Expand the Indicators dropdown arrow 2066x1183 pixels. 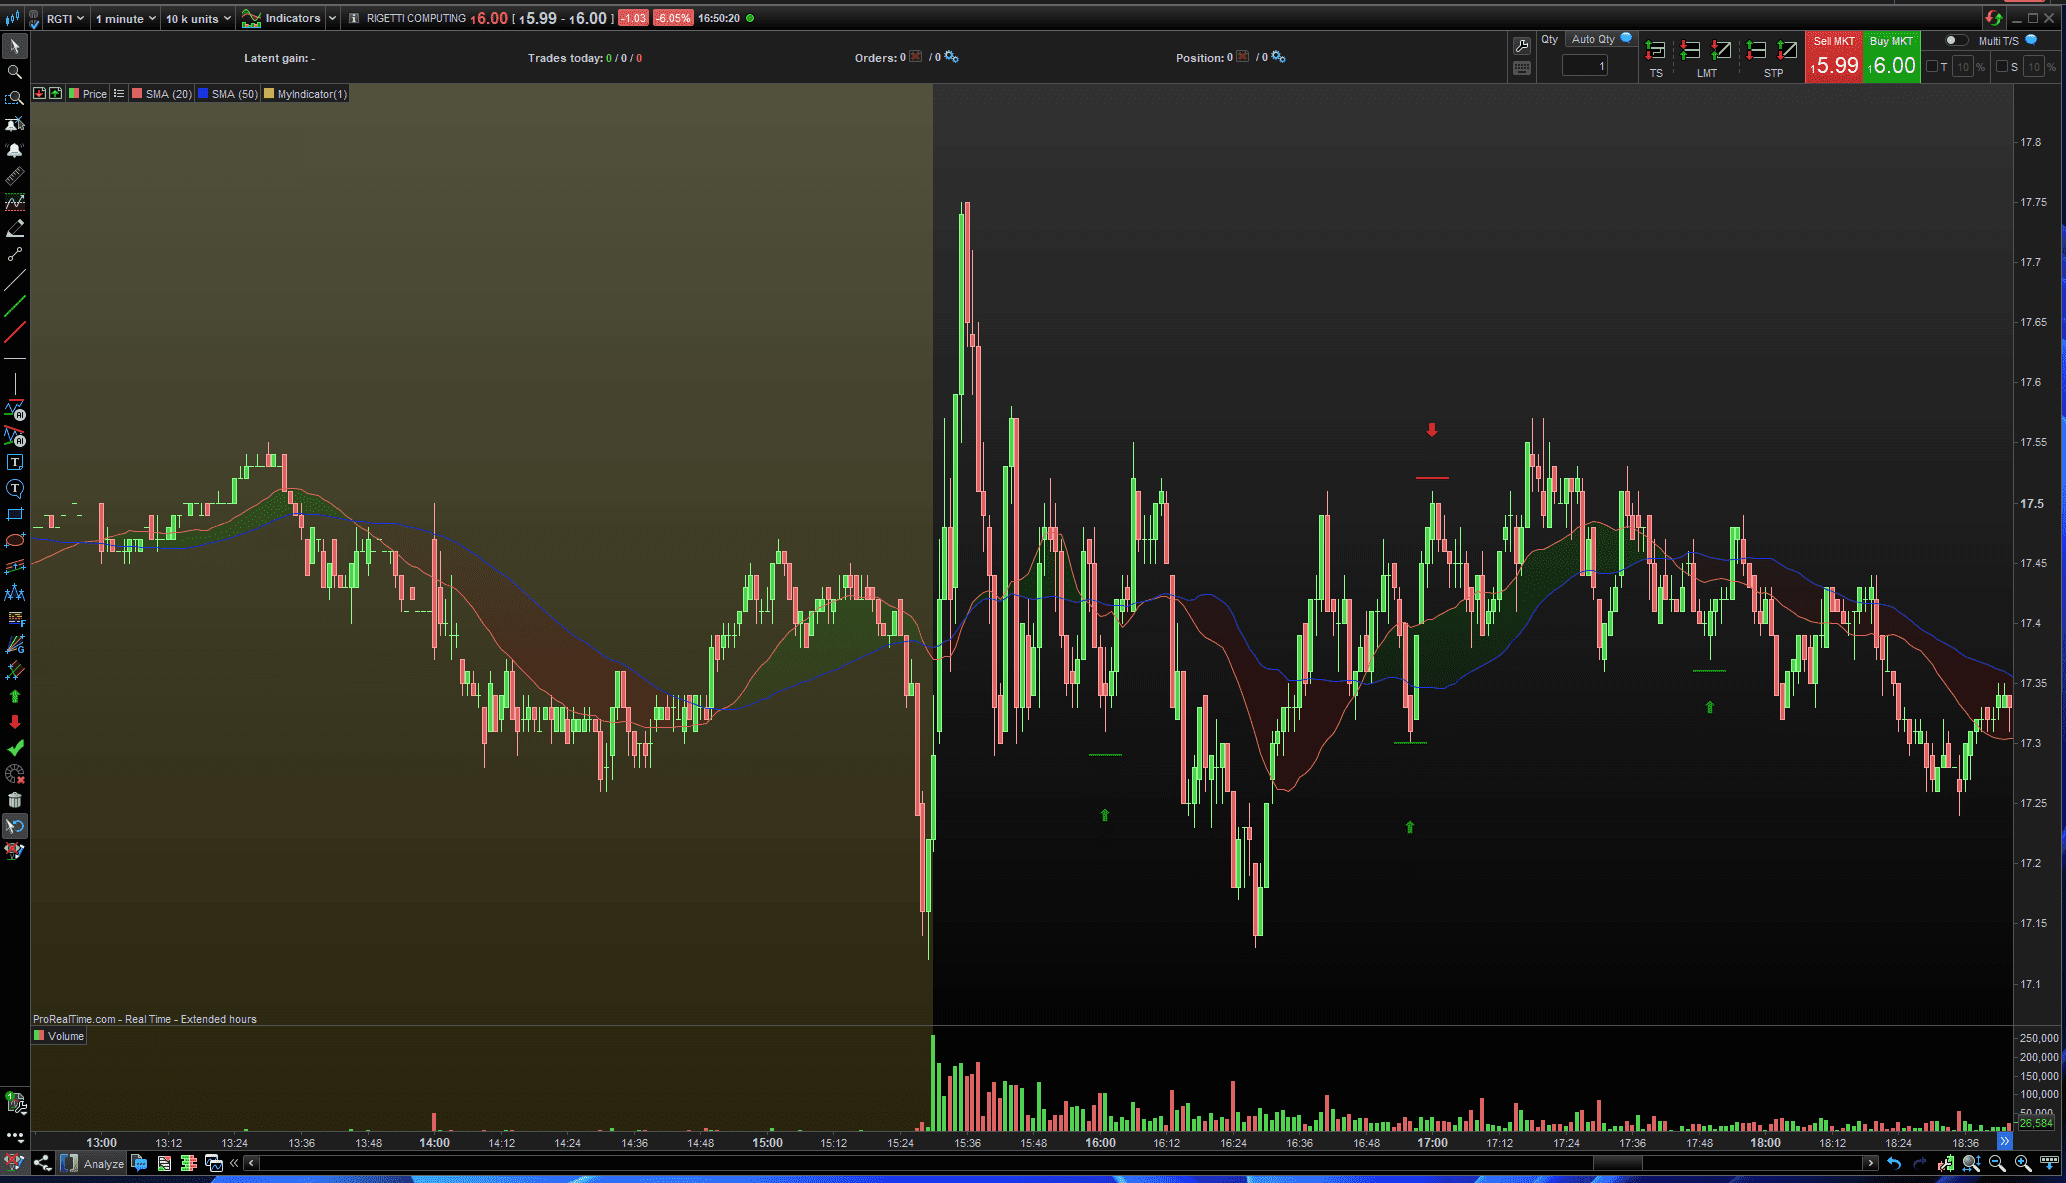pos(332,18)
